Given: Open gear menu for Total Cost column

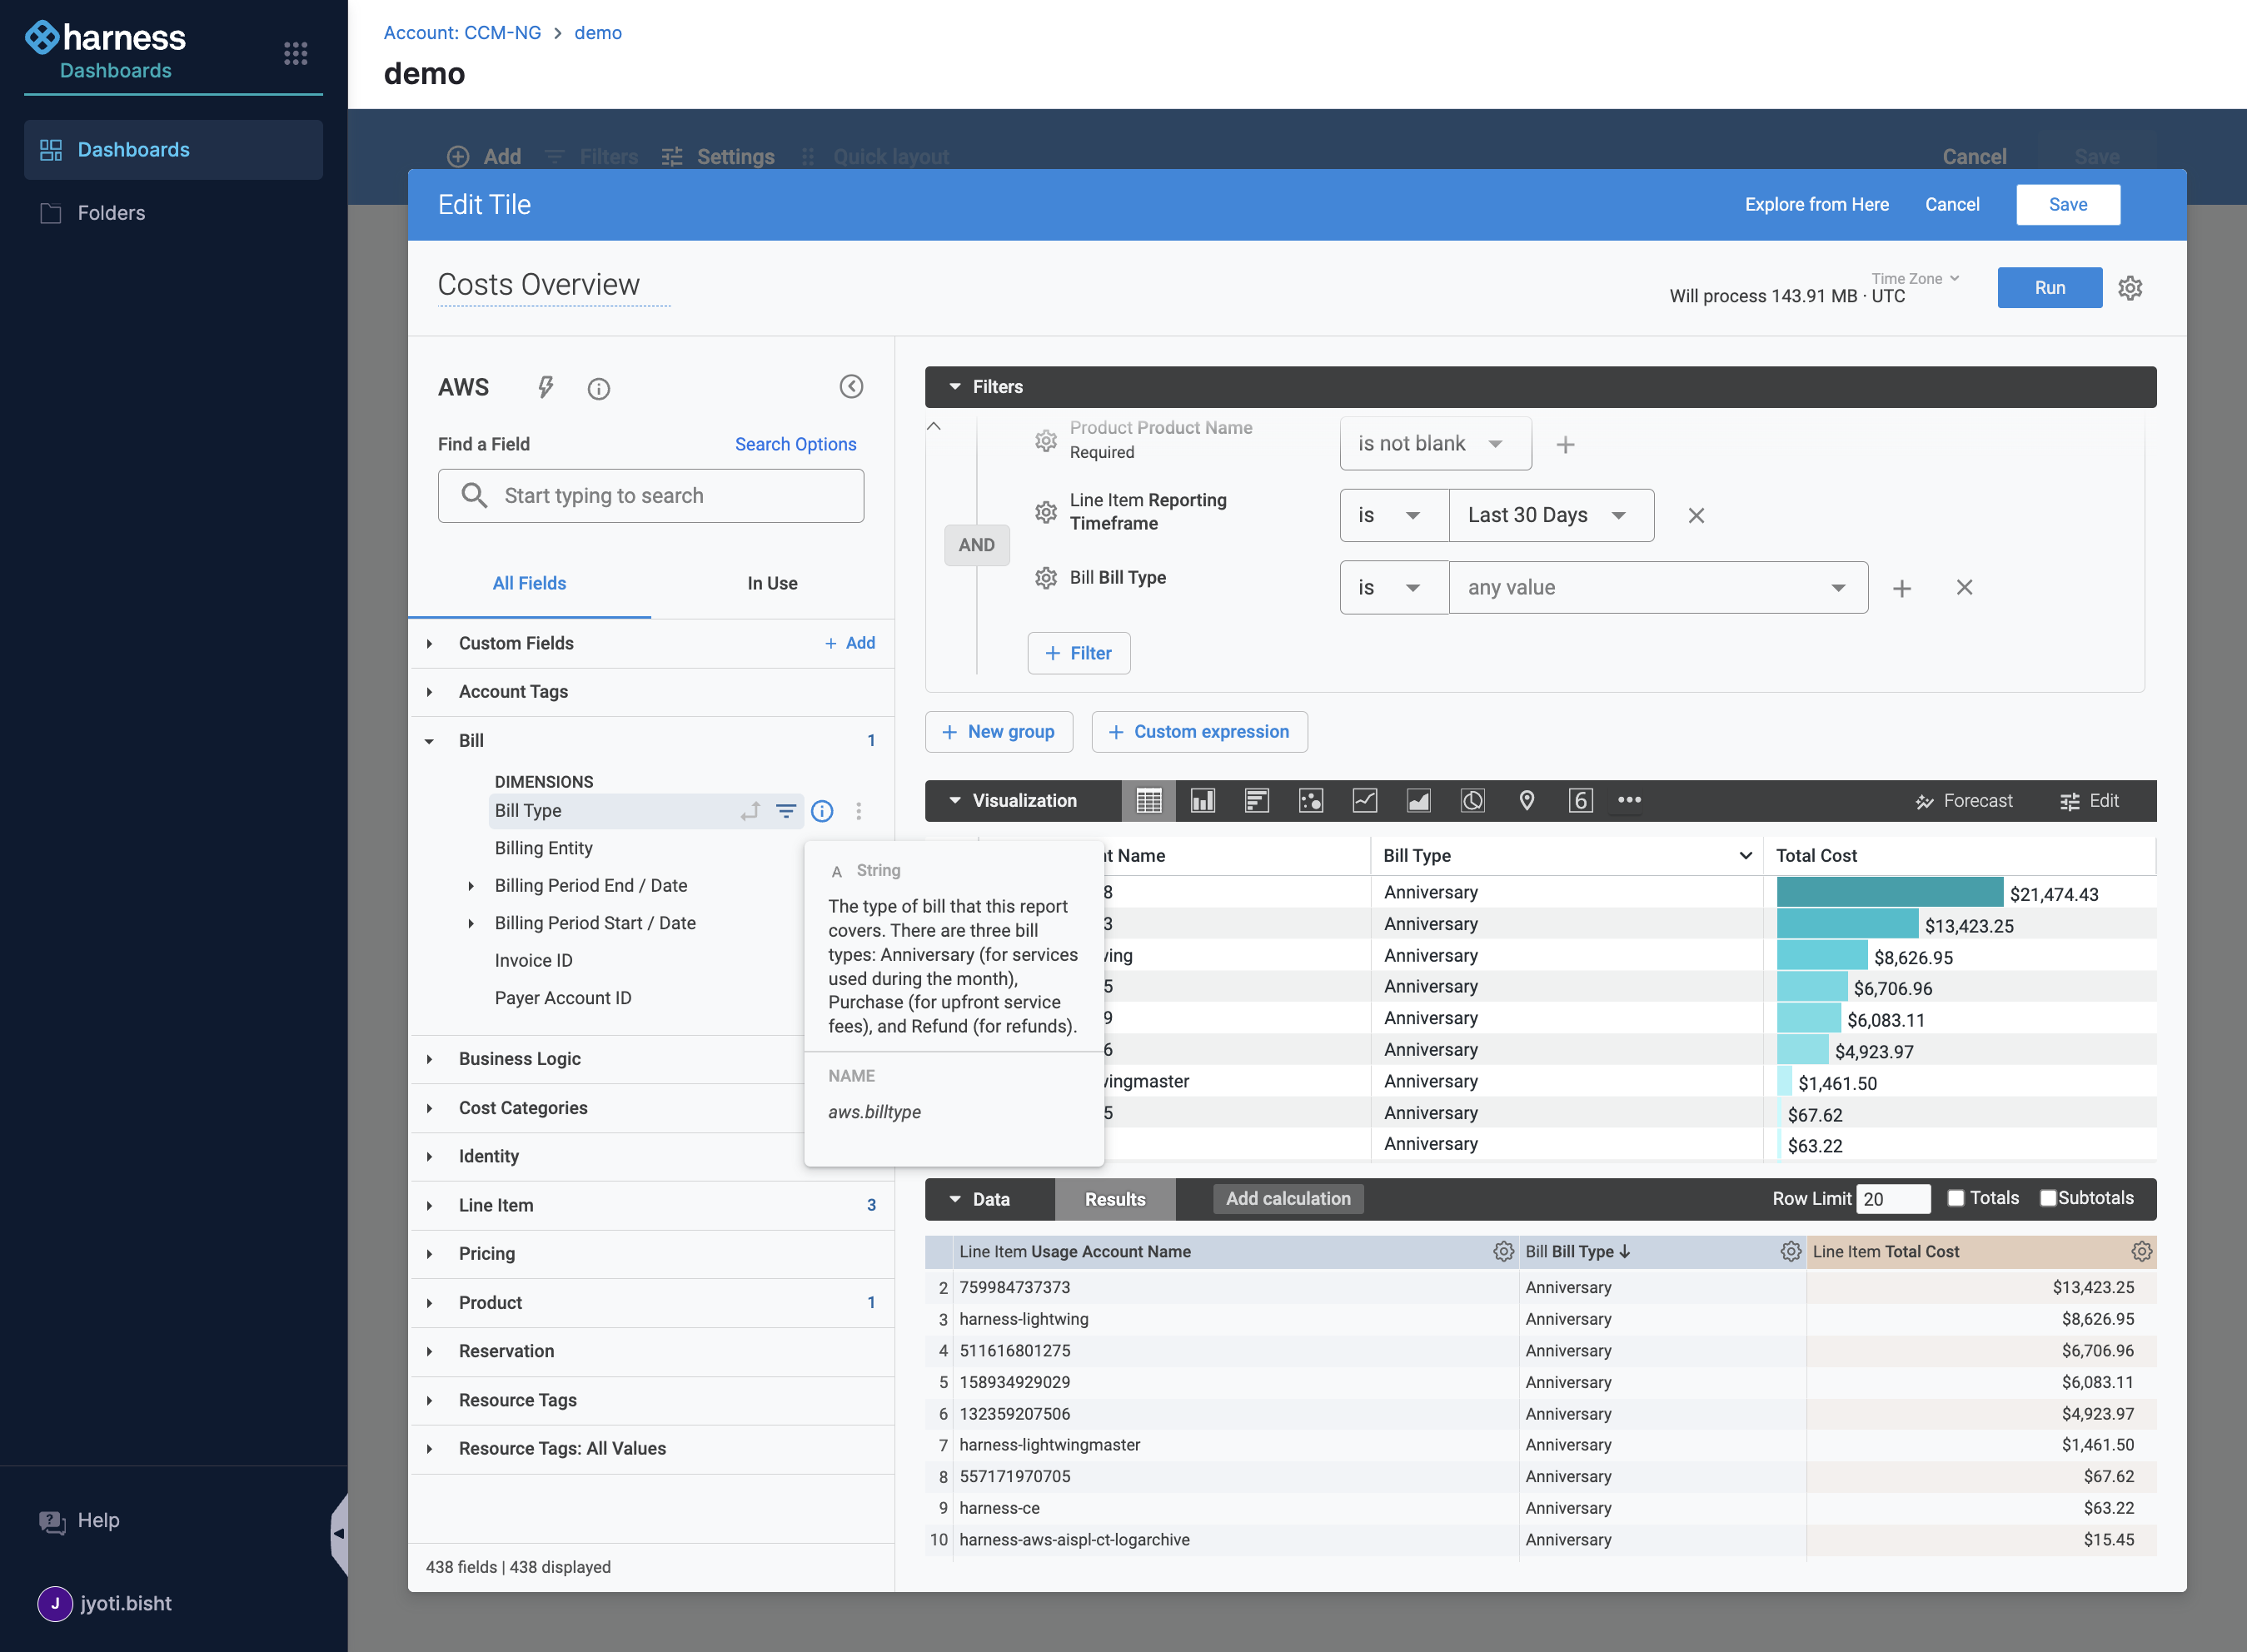Looking at the screenshot, I should click(x=2142, y=1252).
